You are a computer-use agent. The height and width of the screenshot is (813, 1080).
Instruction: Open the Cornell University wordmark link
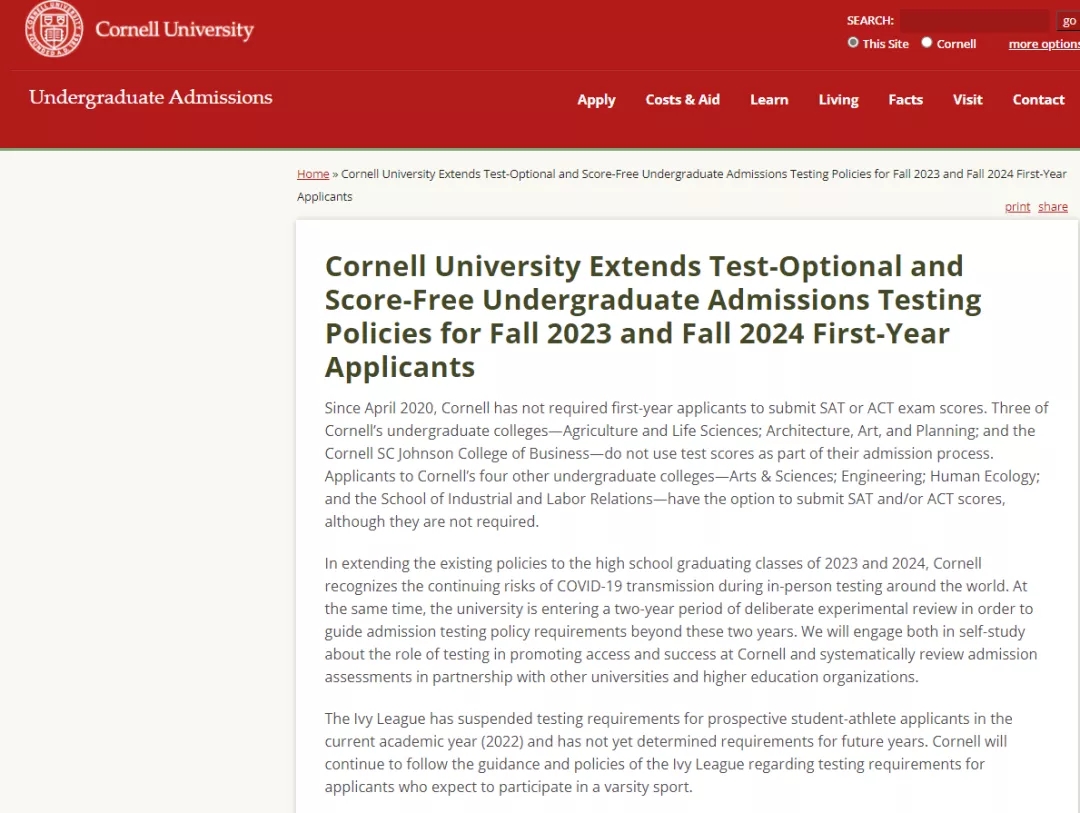tap(174, 30)
